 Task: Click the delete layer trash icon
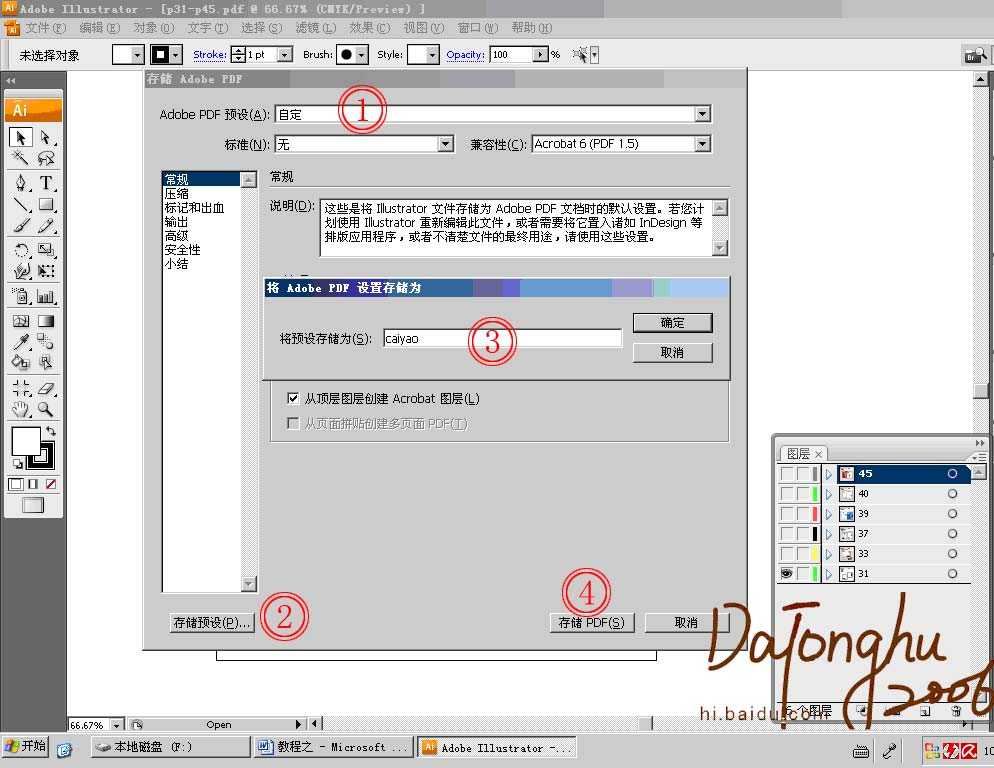pos(957,711)
